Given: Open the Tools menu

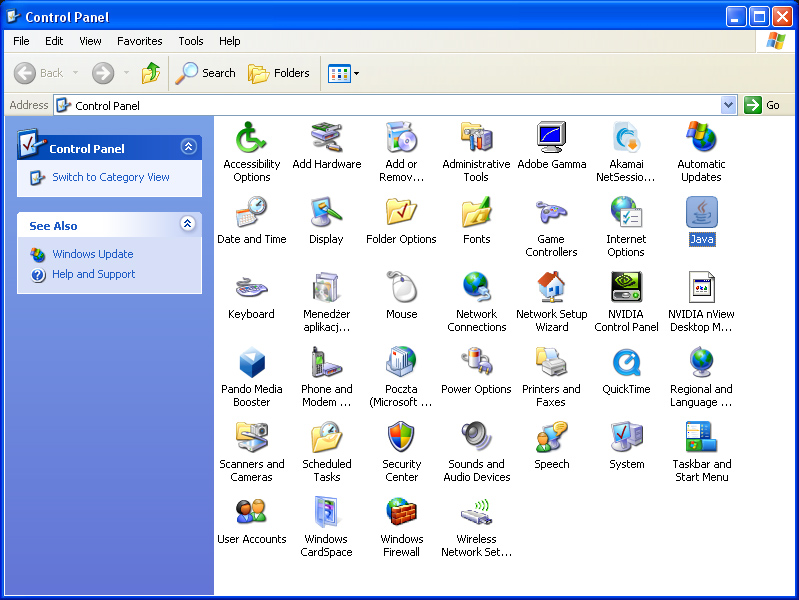Looking at the screenshot, I should click(x=191, y=41).
